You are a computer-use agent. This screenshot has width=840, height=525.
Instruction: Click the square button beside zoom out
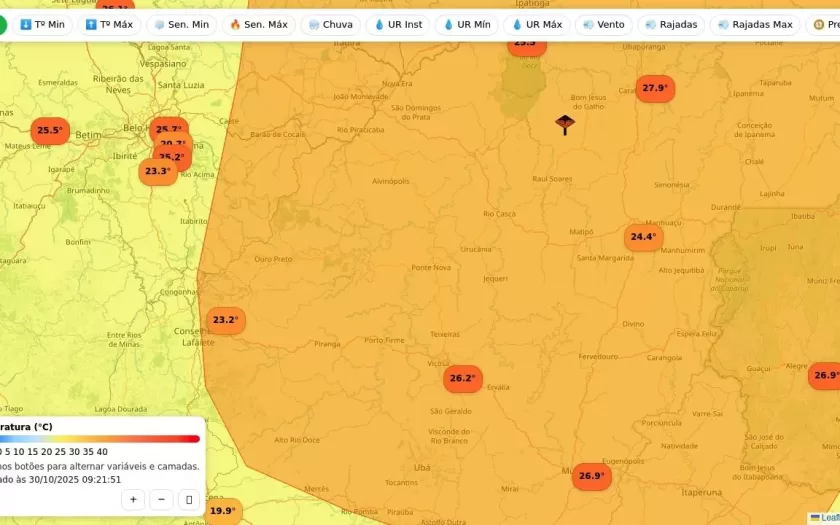189,499
